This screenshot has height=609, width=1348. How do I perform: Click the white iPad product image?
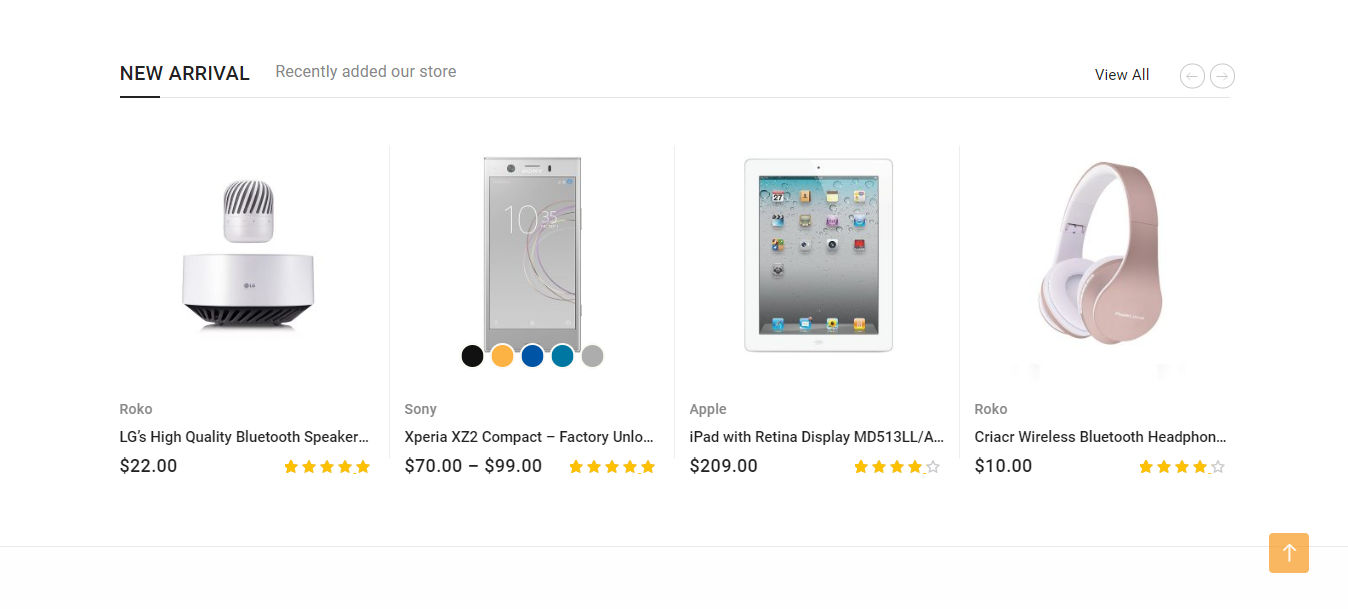tap(818, 255)
